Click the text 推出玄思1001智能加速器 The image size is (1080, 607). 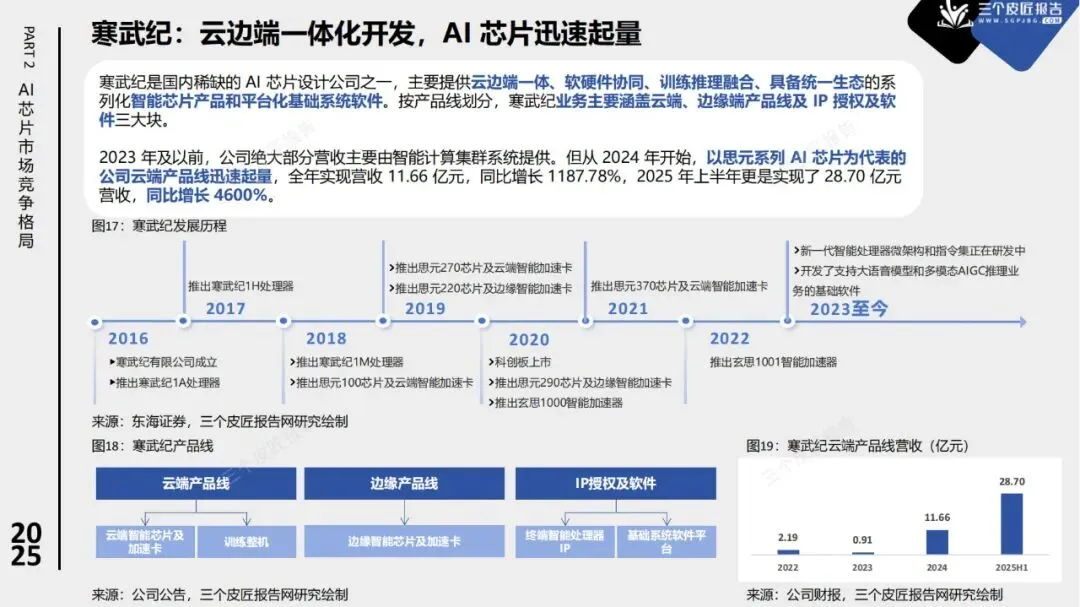pos(773,362)
